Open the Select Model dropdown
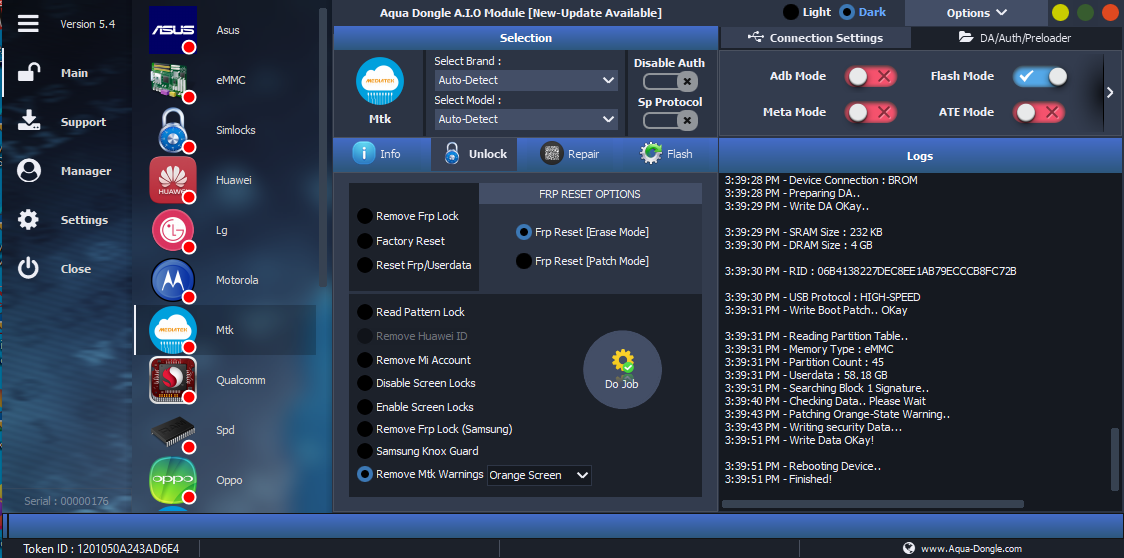 click(526, 119)
